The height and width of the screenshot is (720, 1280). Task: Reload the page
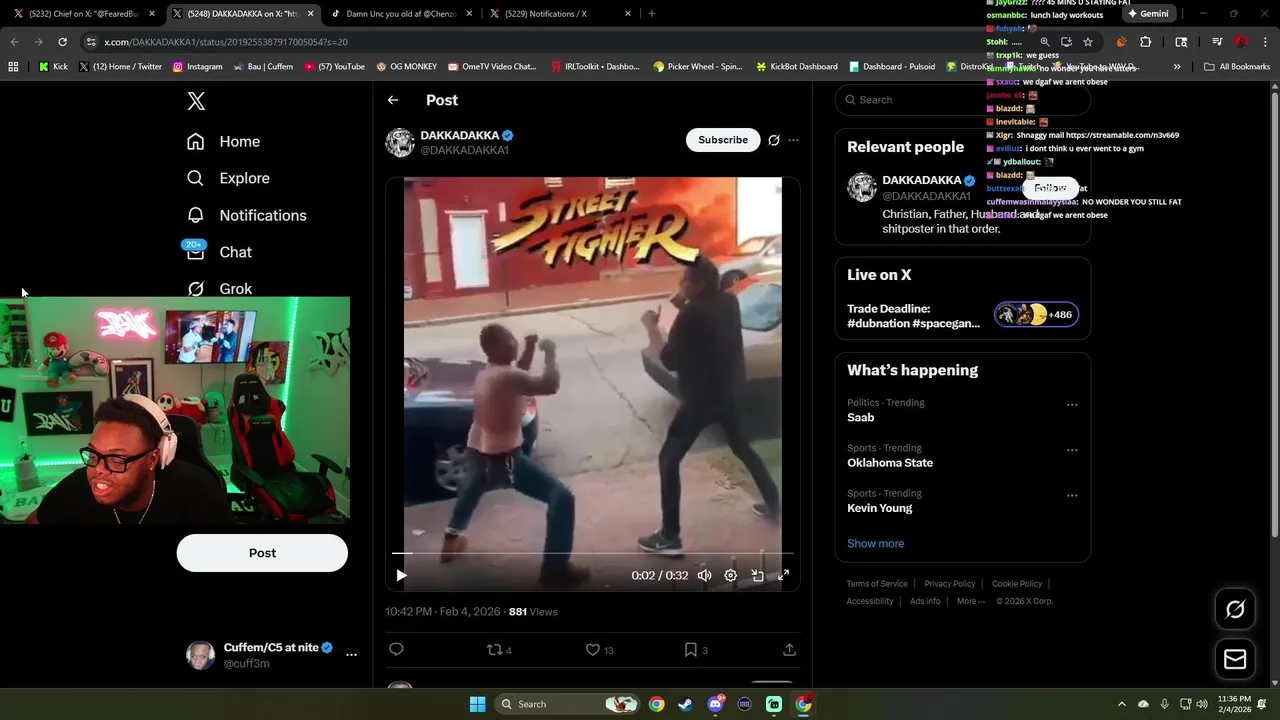62,42
